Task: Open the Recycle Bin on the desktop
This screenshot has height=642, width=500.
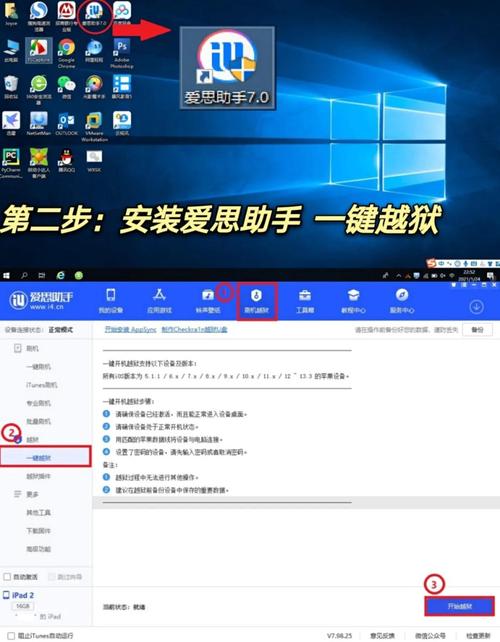Action: [x=11, y=87]
